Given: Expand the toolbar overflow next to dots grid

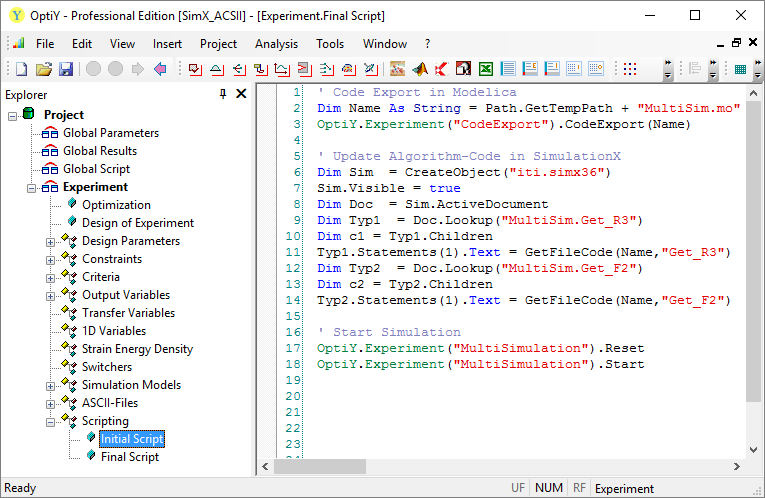Looking at the screenshot, I should (x=668, y=69).
